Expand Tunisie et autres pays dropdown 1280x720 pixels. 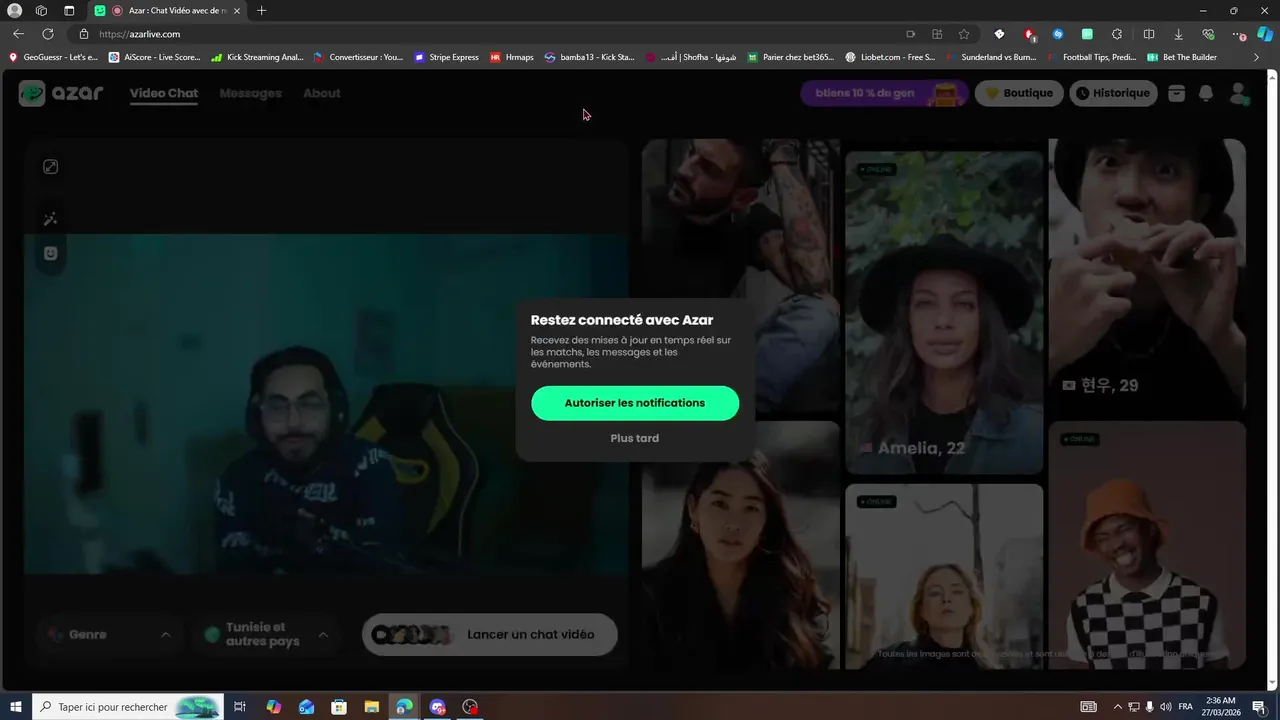(x=266, y=634)
